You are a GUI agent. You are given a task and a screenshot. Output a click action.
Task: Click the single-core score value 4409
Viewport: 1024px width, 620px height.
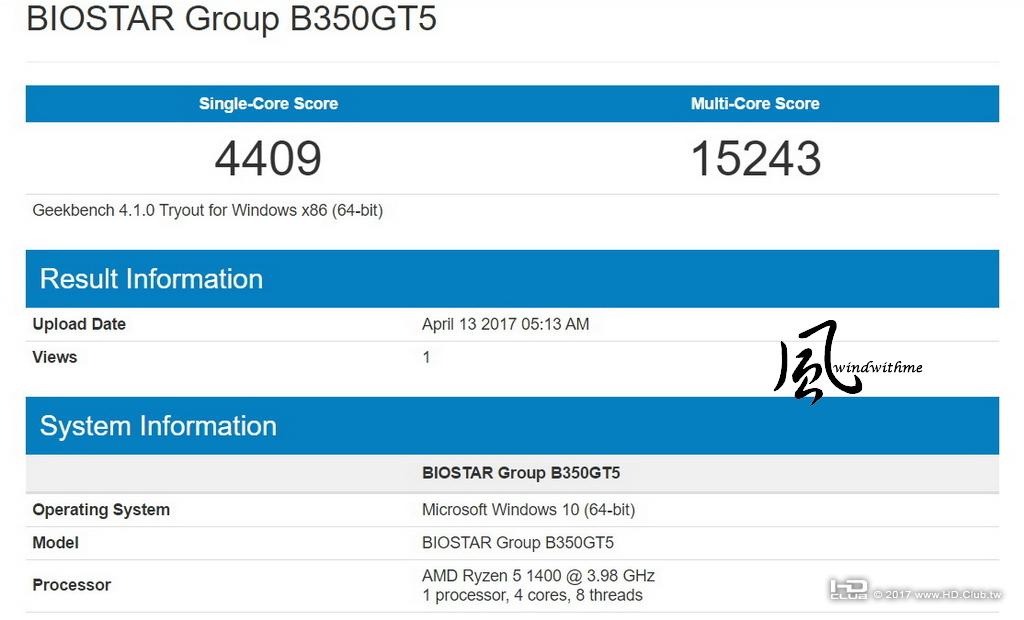(268, 159)
